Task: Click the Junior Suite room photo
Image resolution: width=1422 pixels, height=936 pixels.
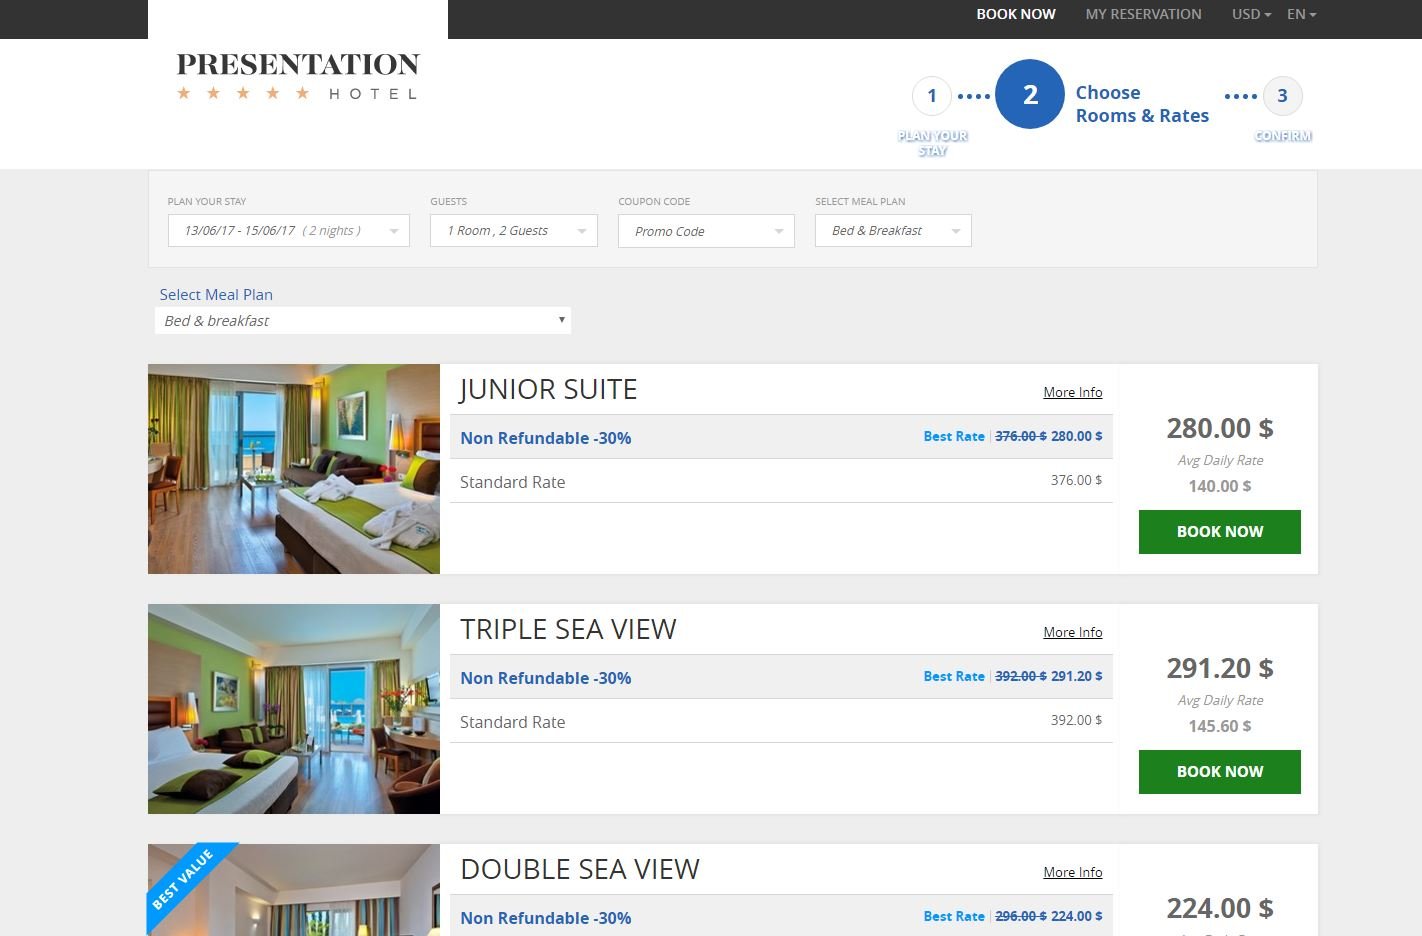Action: pos(293,468)
